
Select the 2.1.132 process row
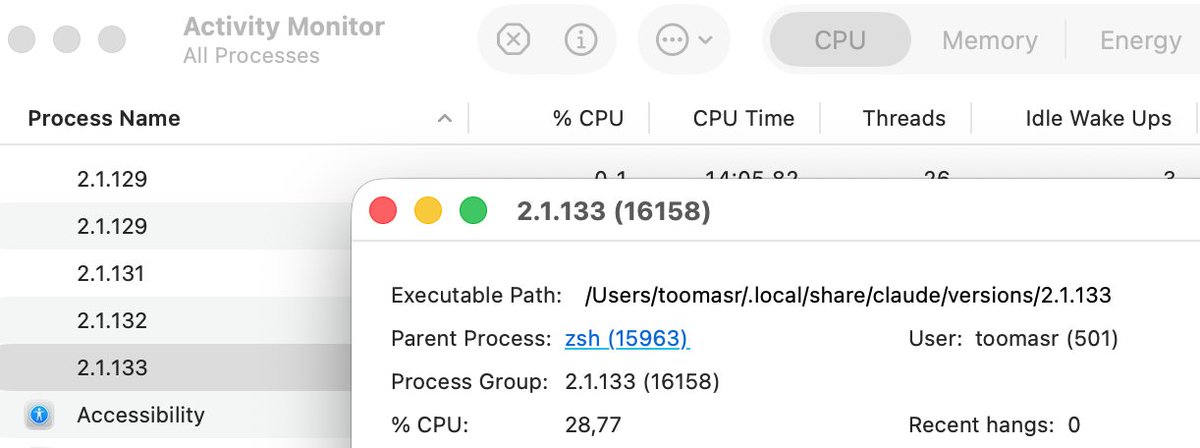(x=176, y=320)
